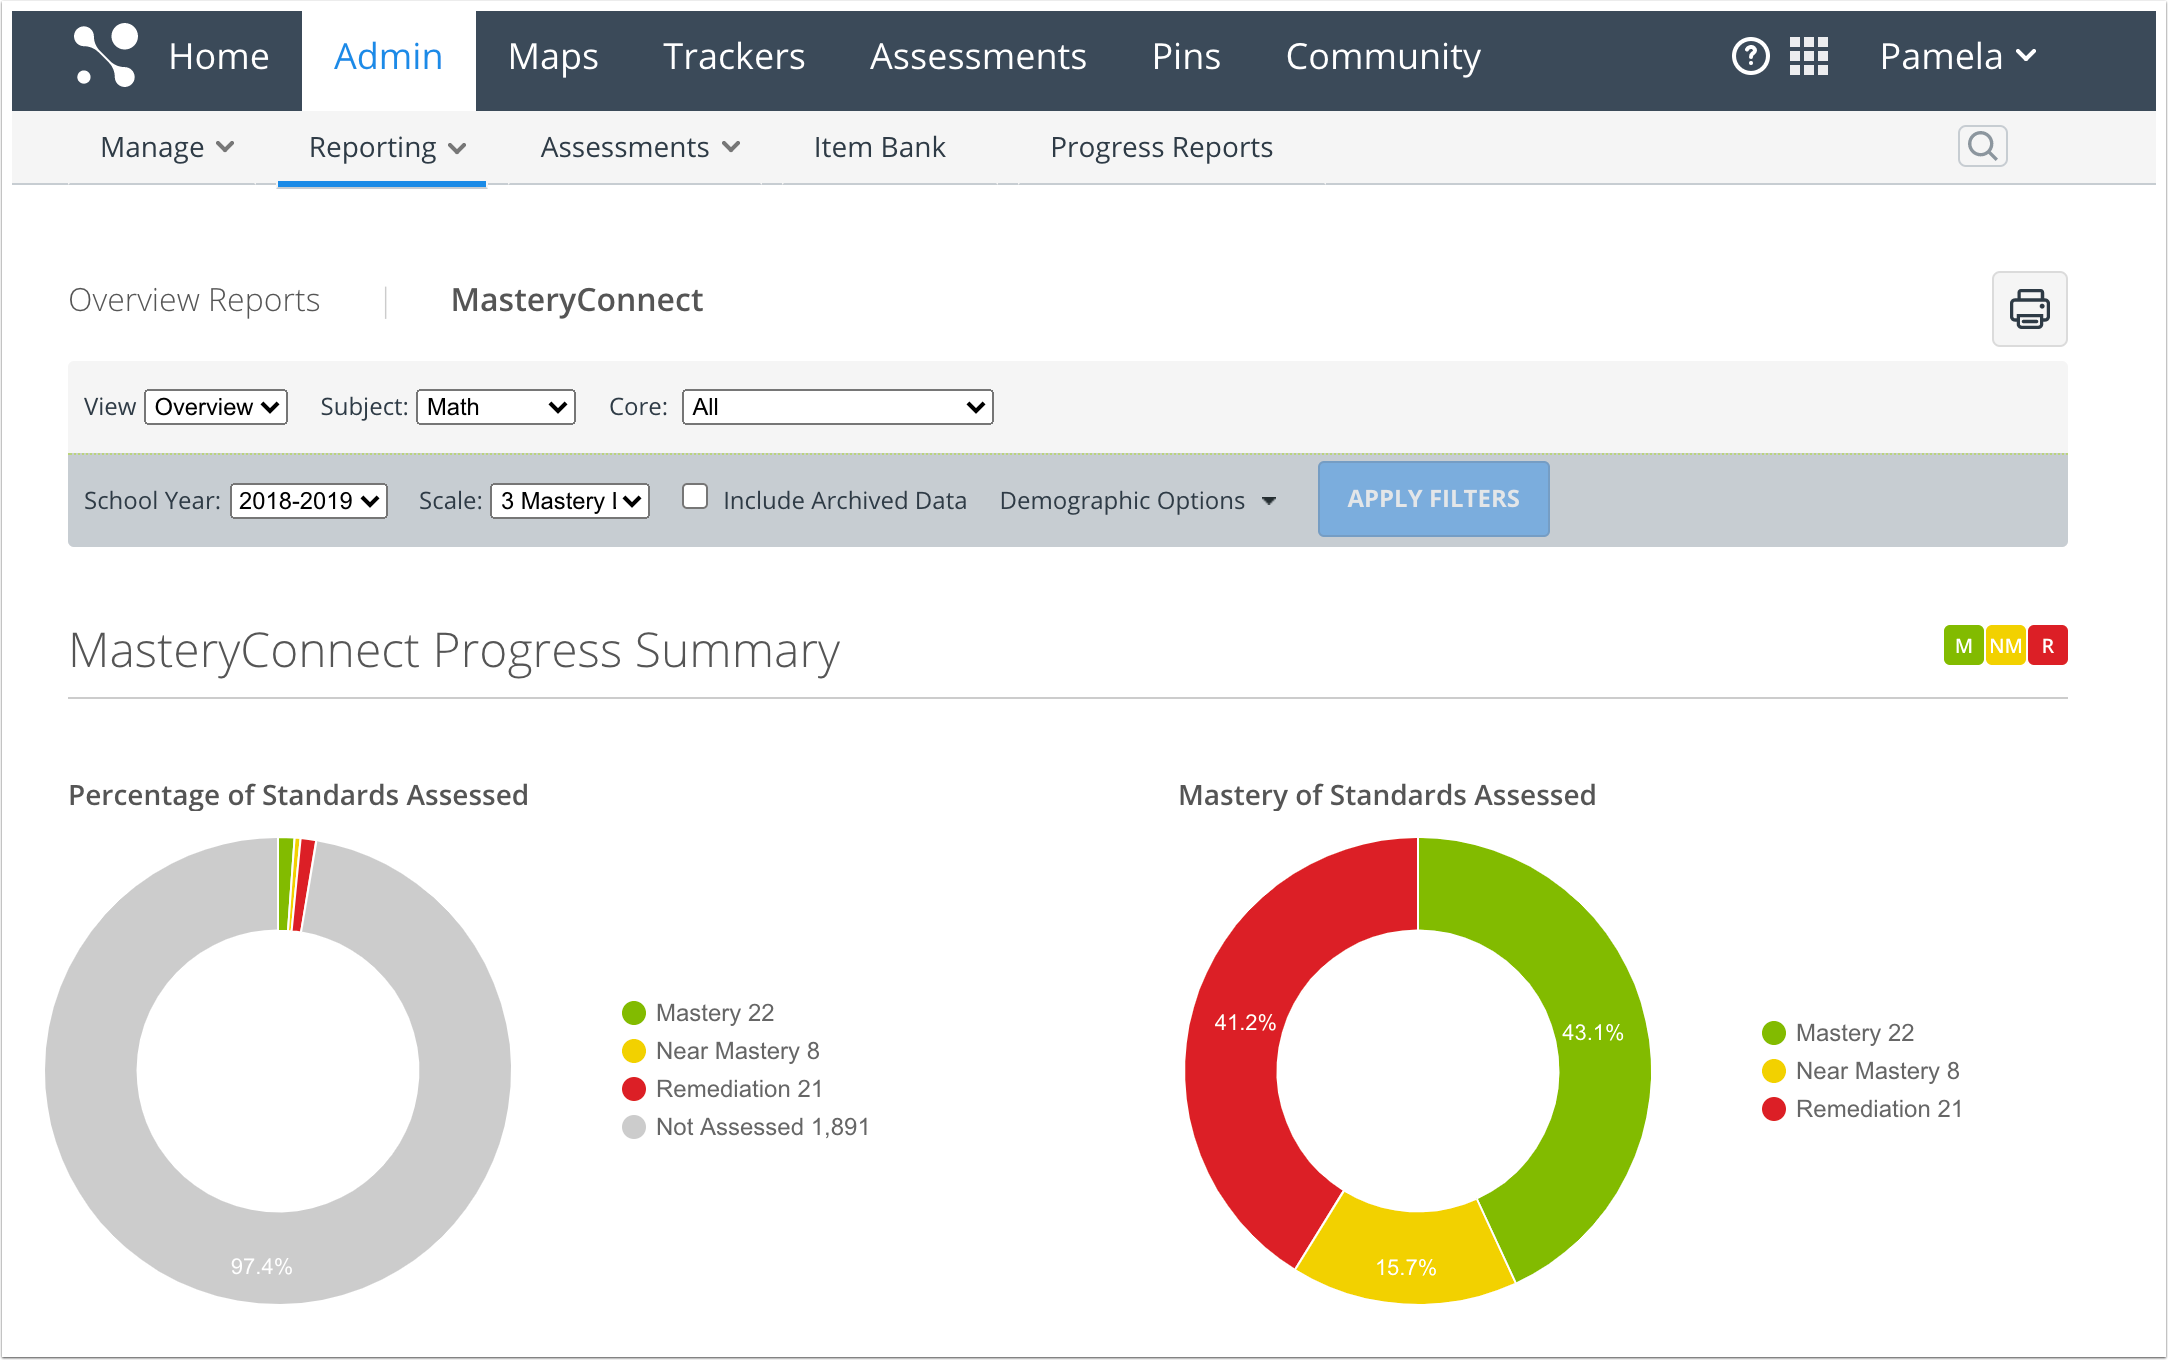Click the green Mastery legend dot in right chart
Screen dimensions: 2168x1360
[x=1773, y=1033]
